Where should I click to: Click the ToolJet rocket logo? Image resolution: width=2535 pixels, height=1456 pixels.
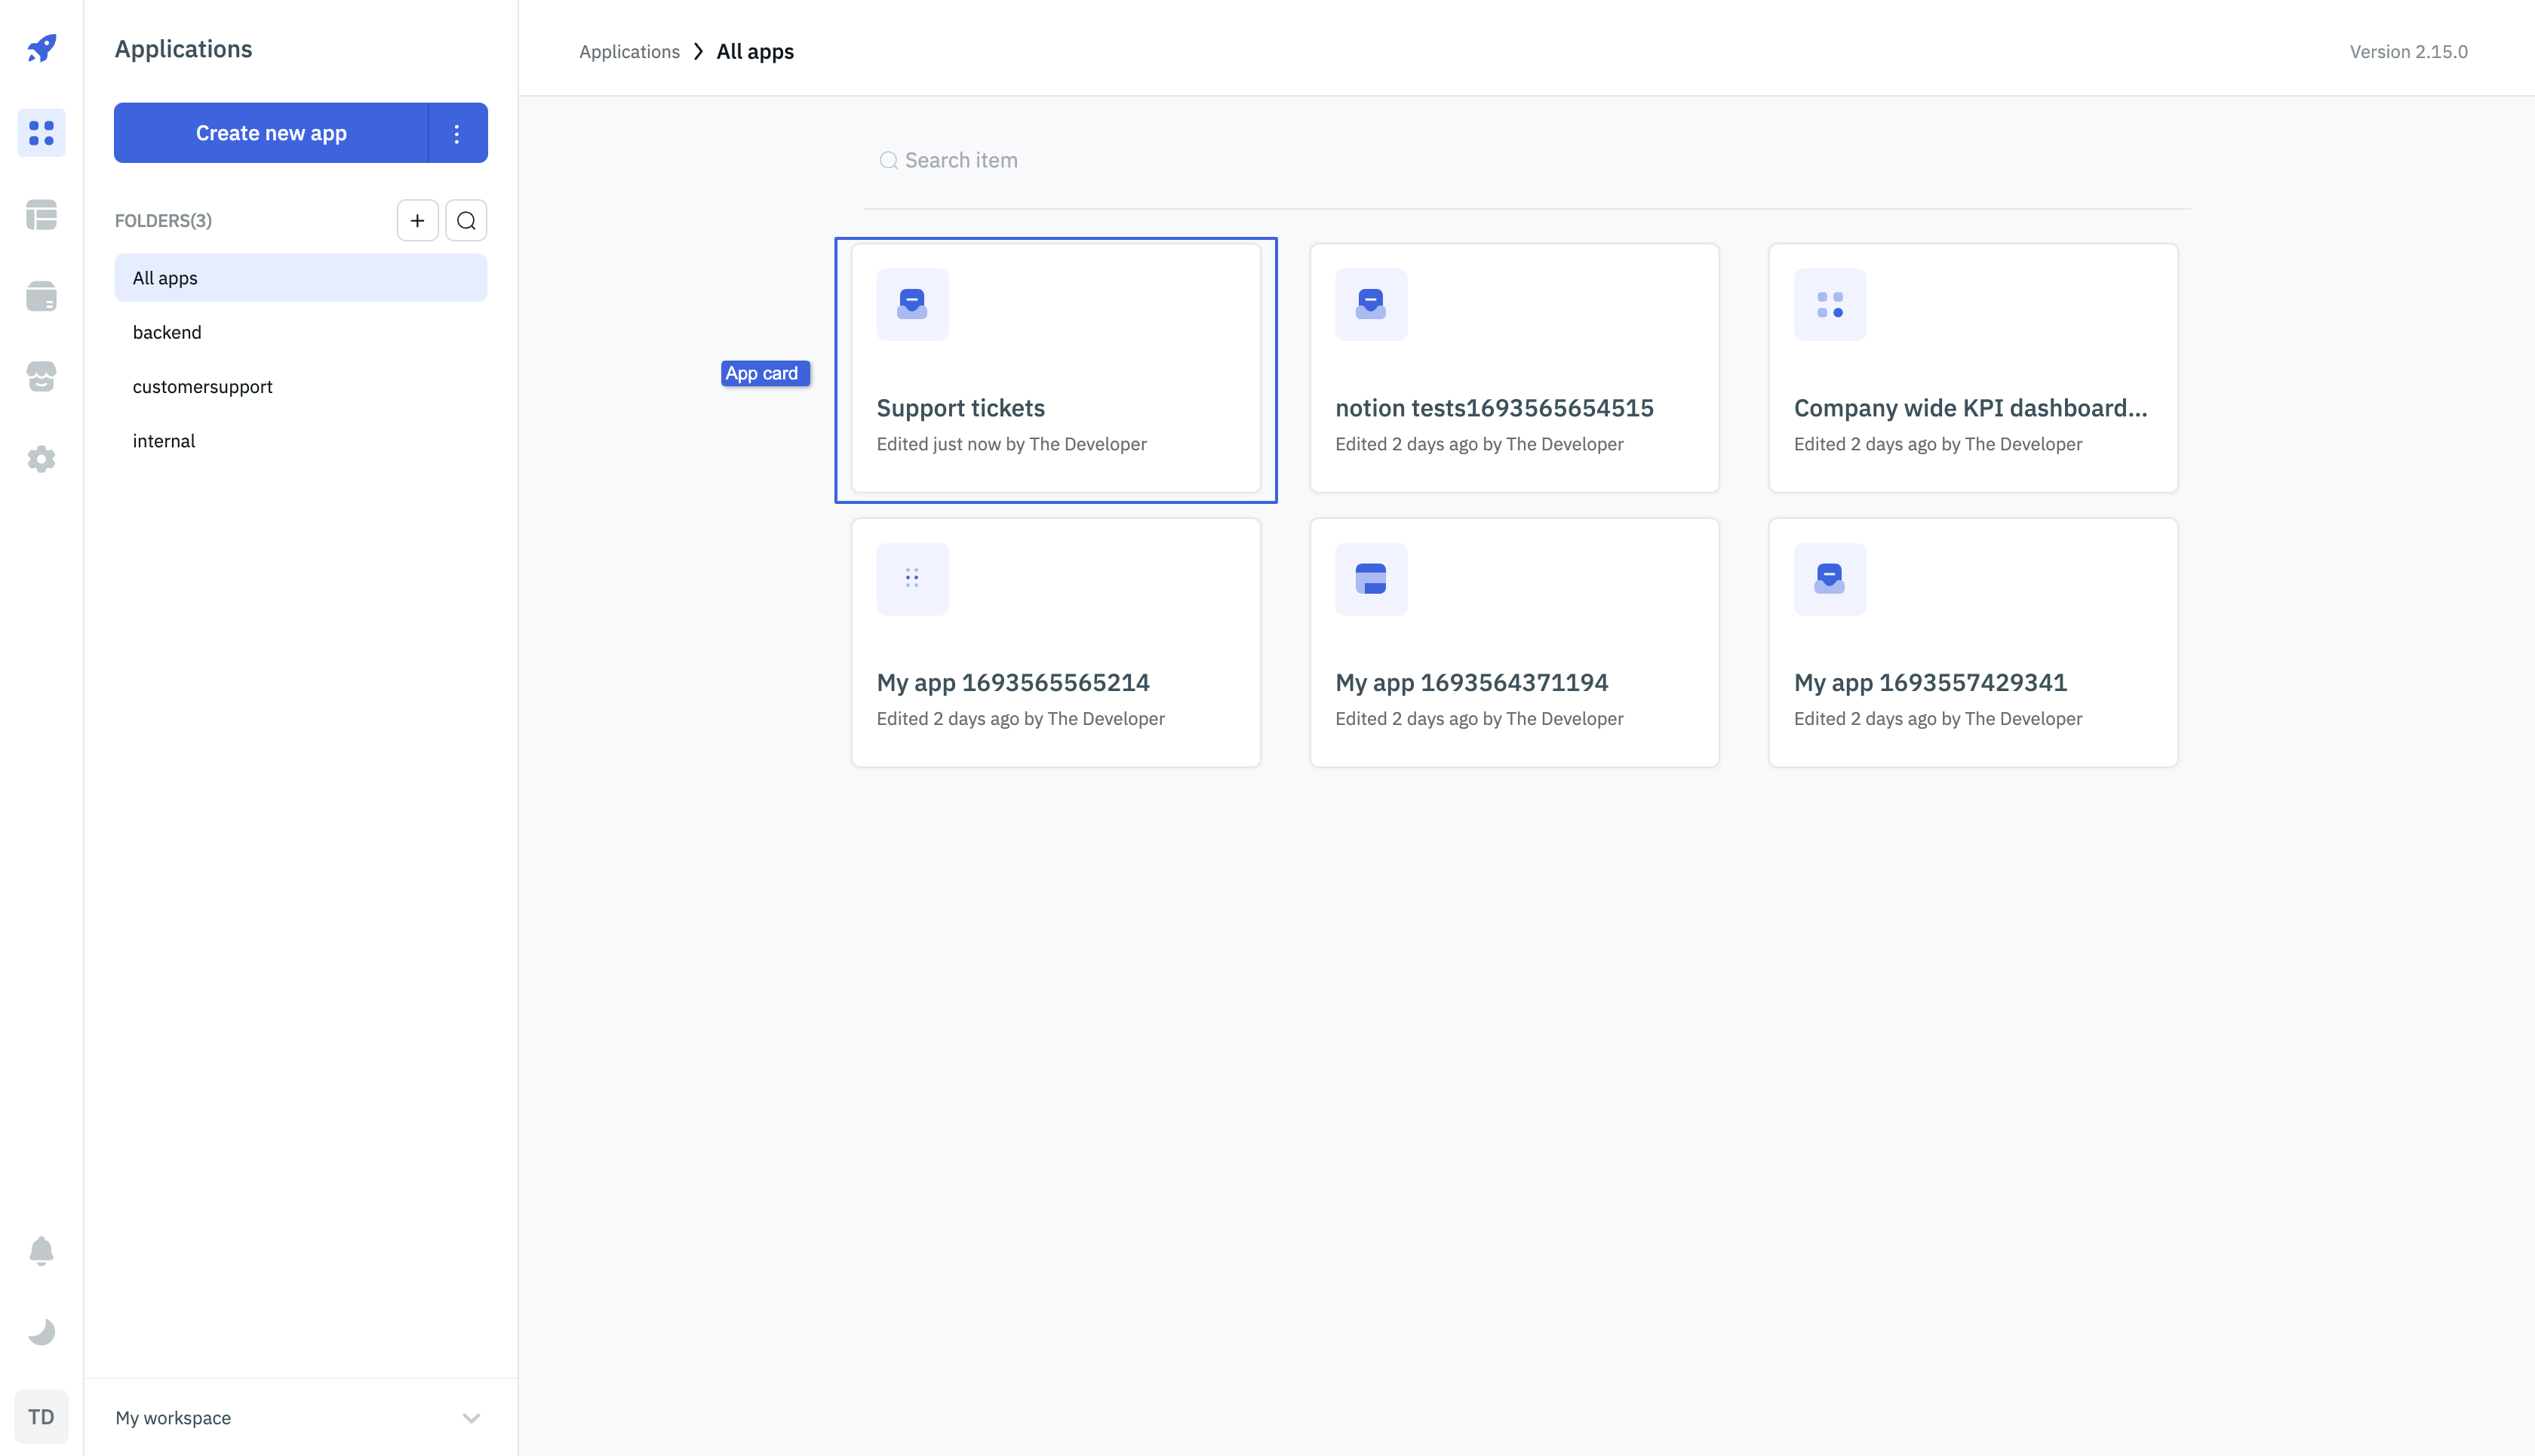[x=41, y=48]
